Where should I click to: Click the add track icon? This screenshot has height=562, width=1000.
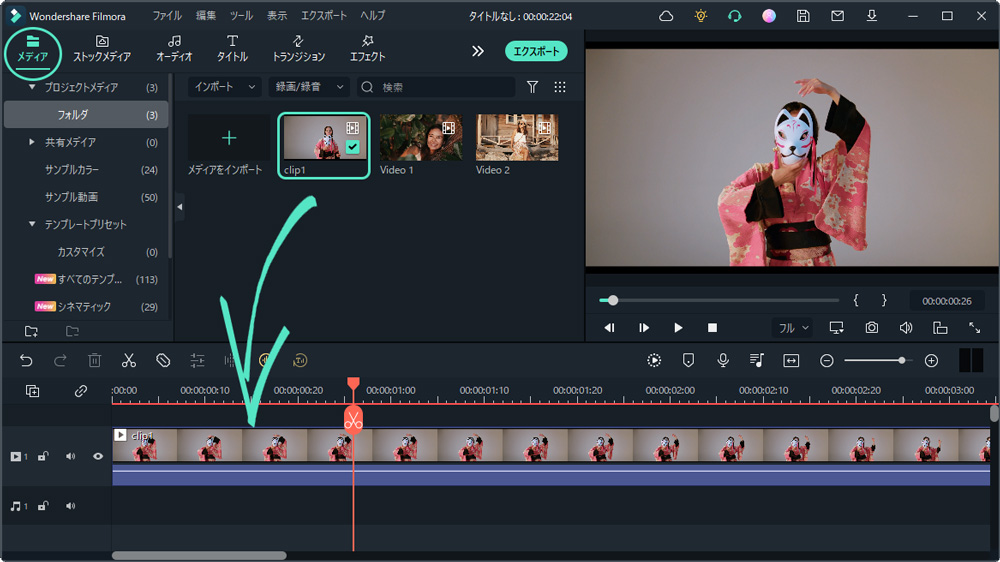33,390
